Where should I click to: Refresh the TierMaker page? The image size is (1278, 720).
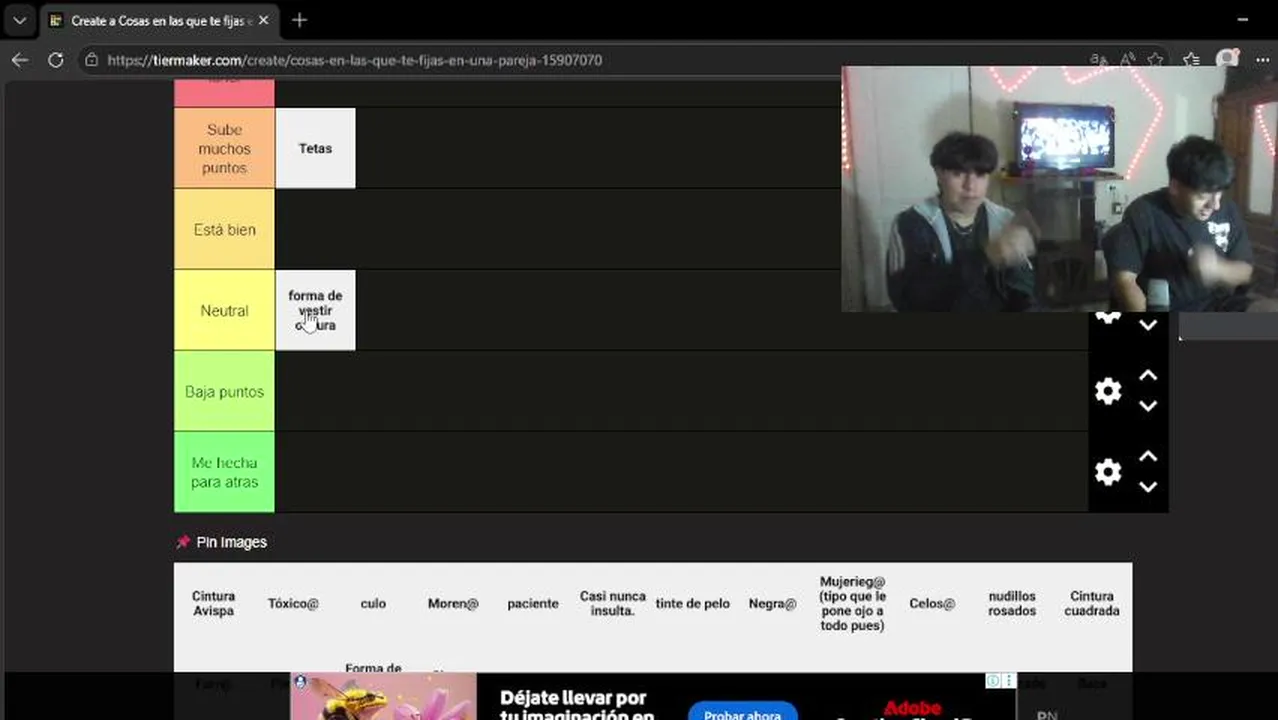coord(56,60)
